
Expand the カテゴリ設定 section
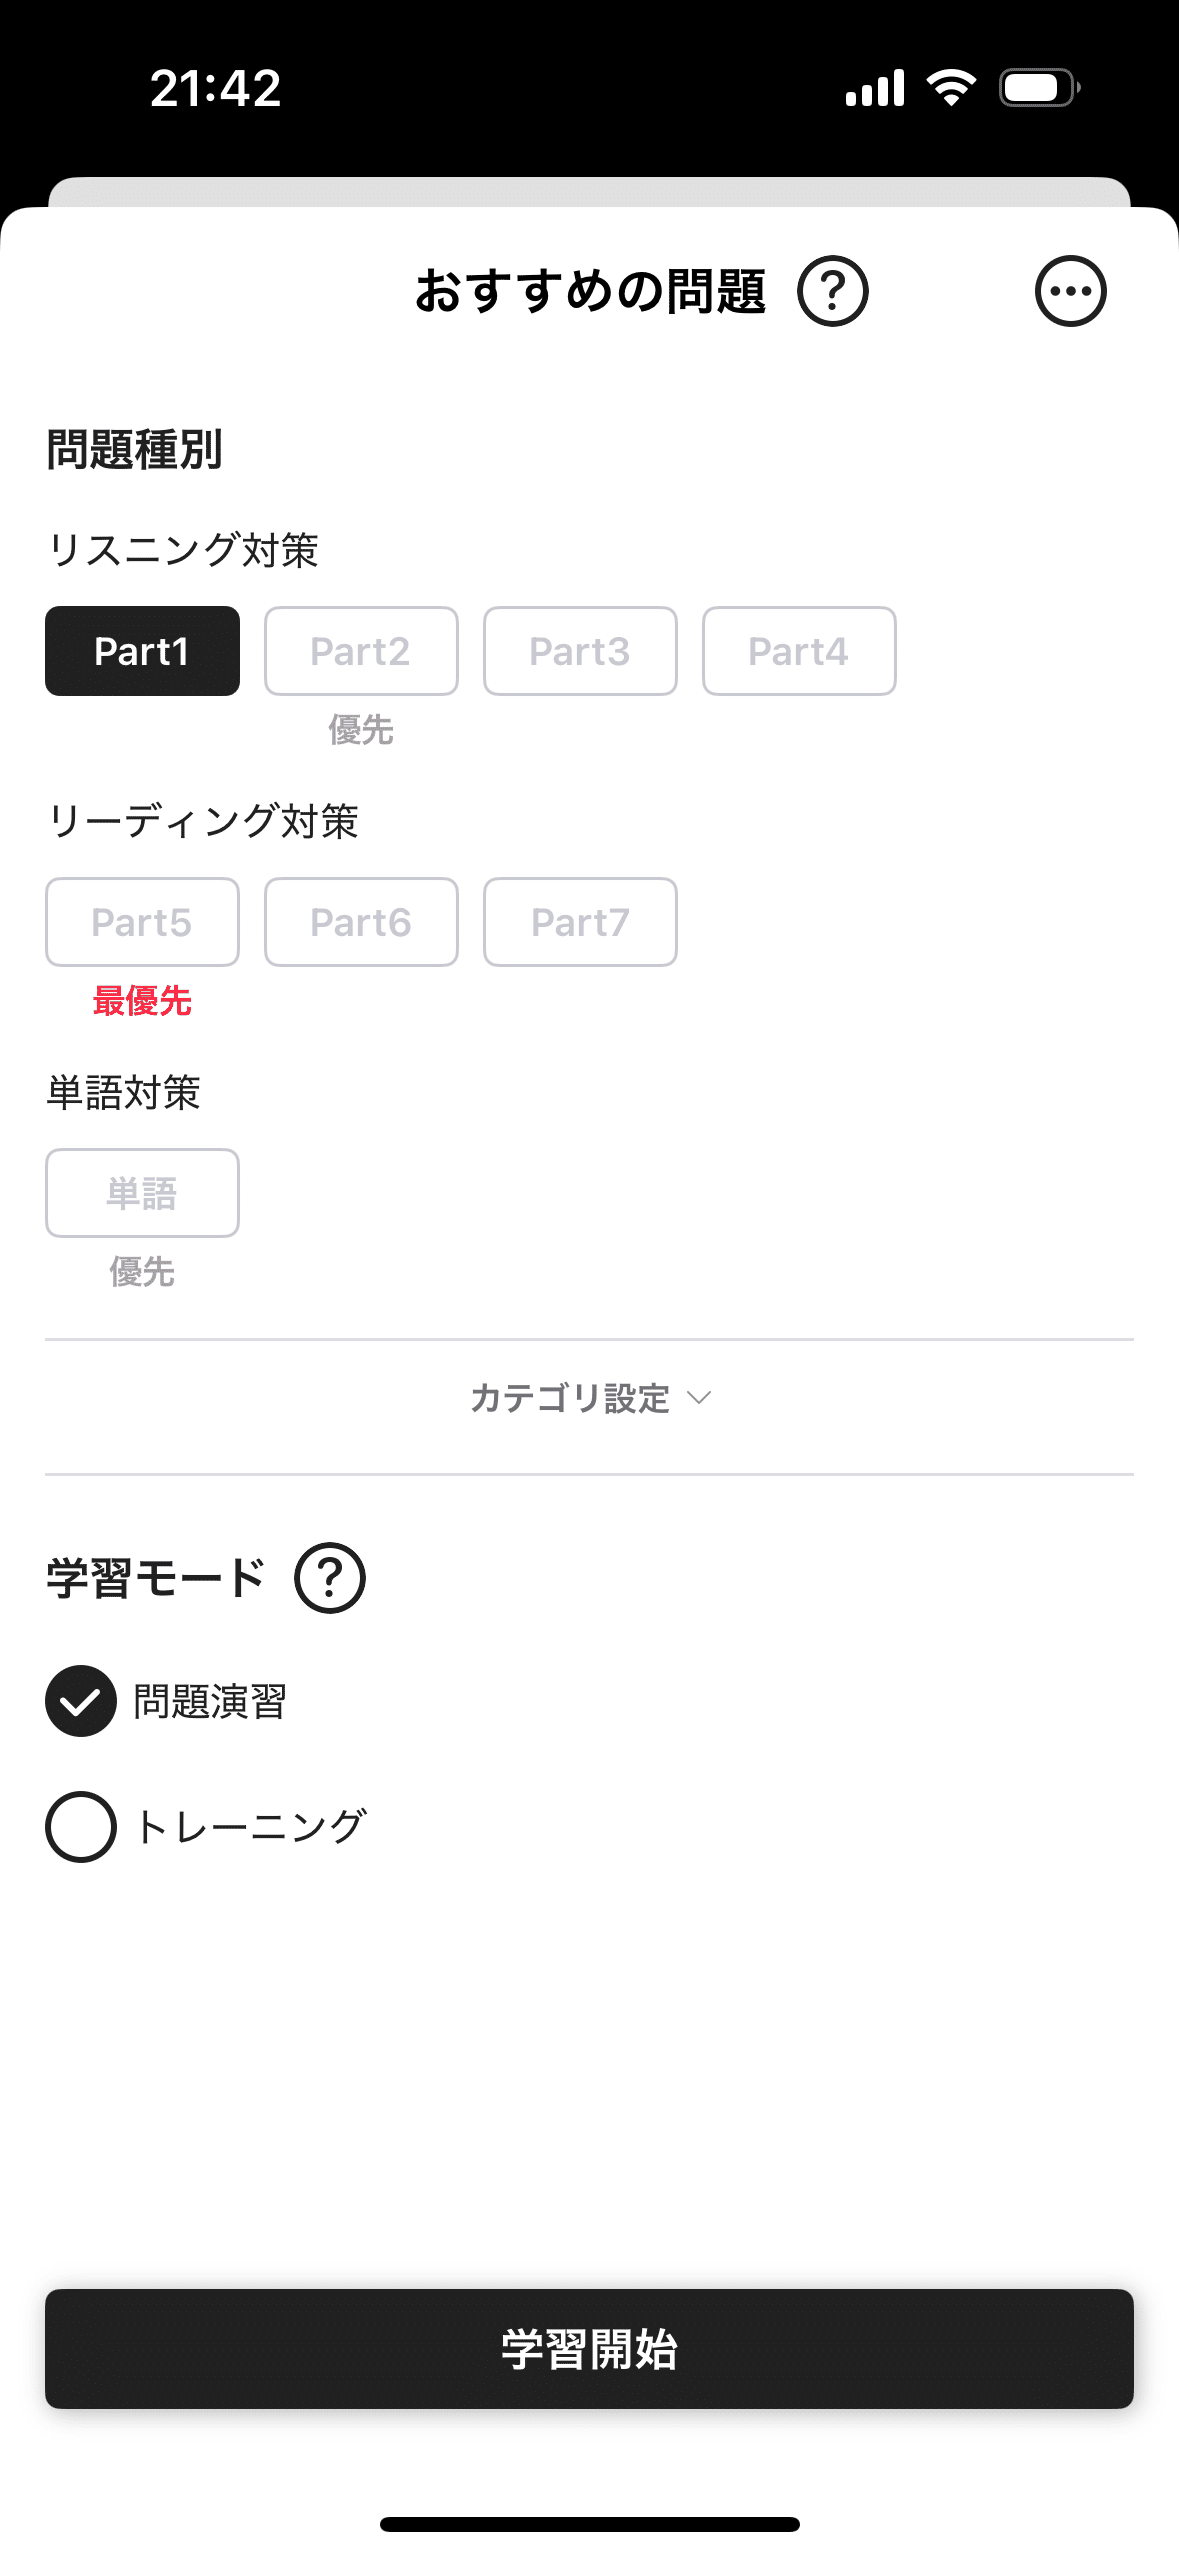tap(570, 1398)
